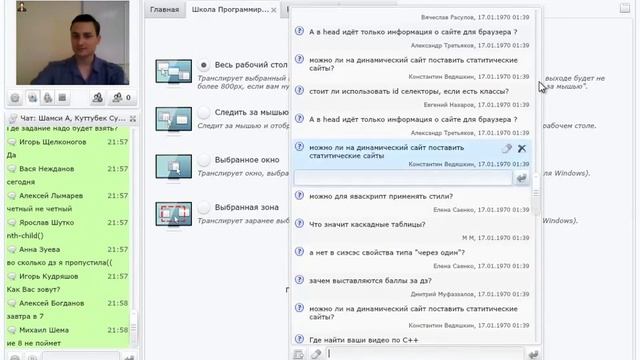The height and width of the screenshot is (360, 640).
Task: Select the 'Следить за мышью' radio button
Action: 204,113
